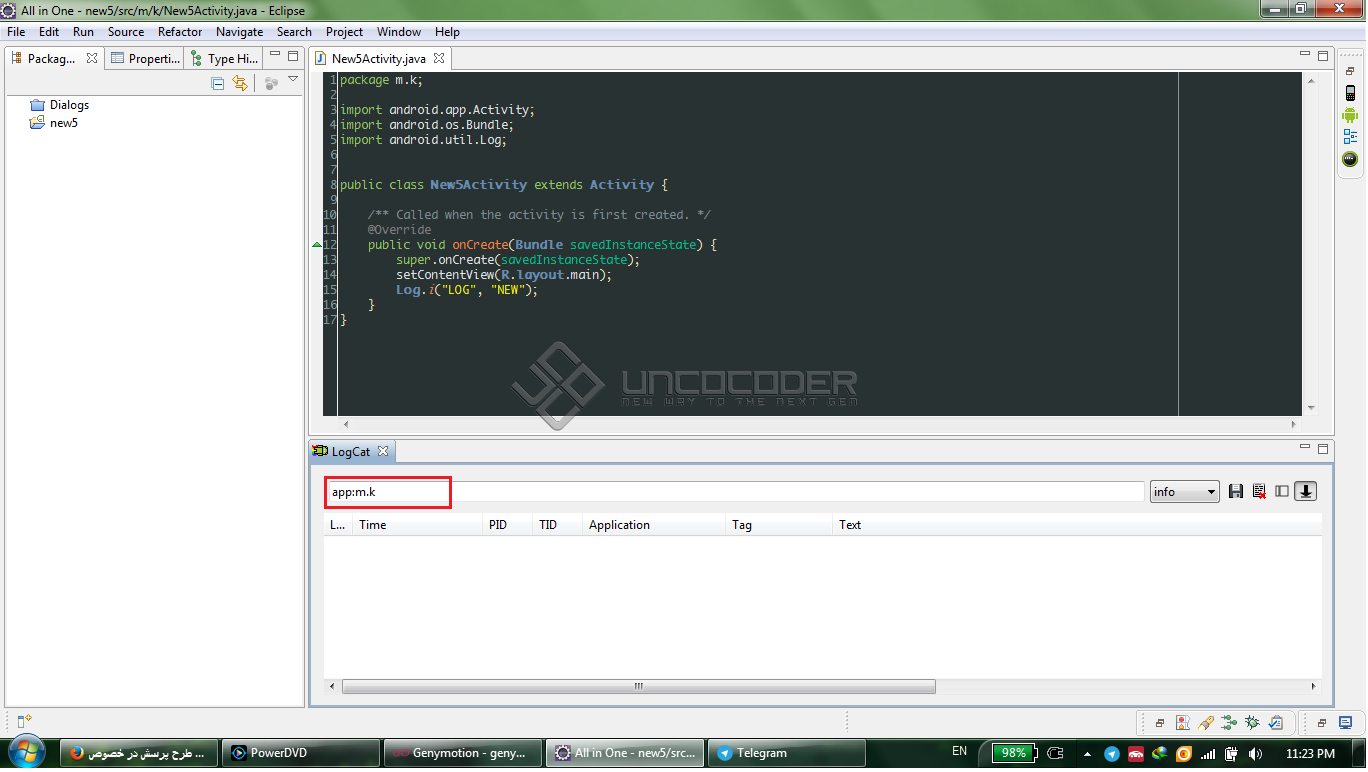The image size is (1368, 772).
Task: Click the LogCat filter field containing app:m.k
Action: pos(734,492)
